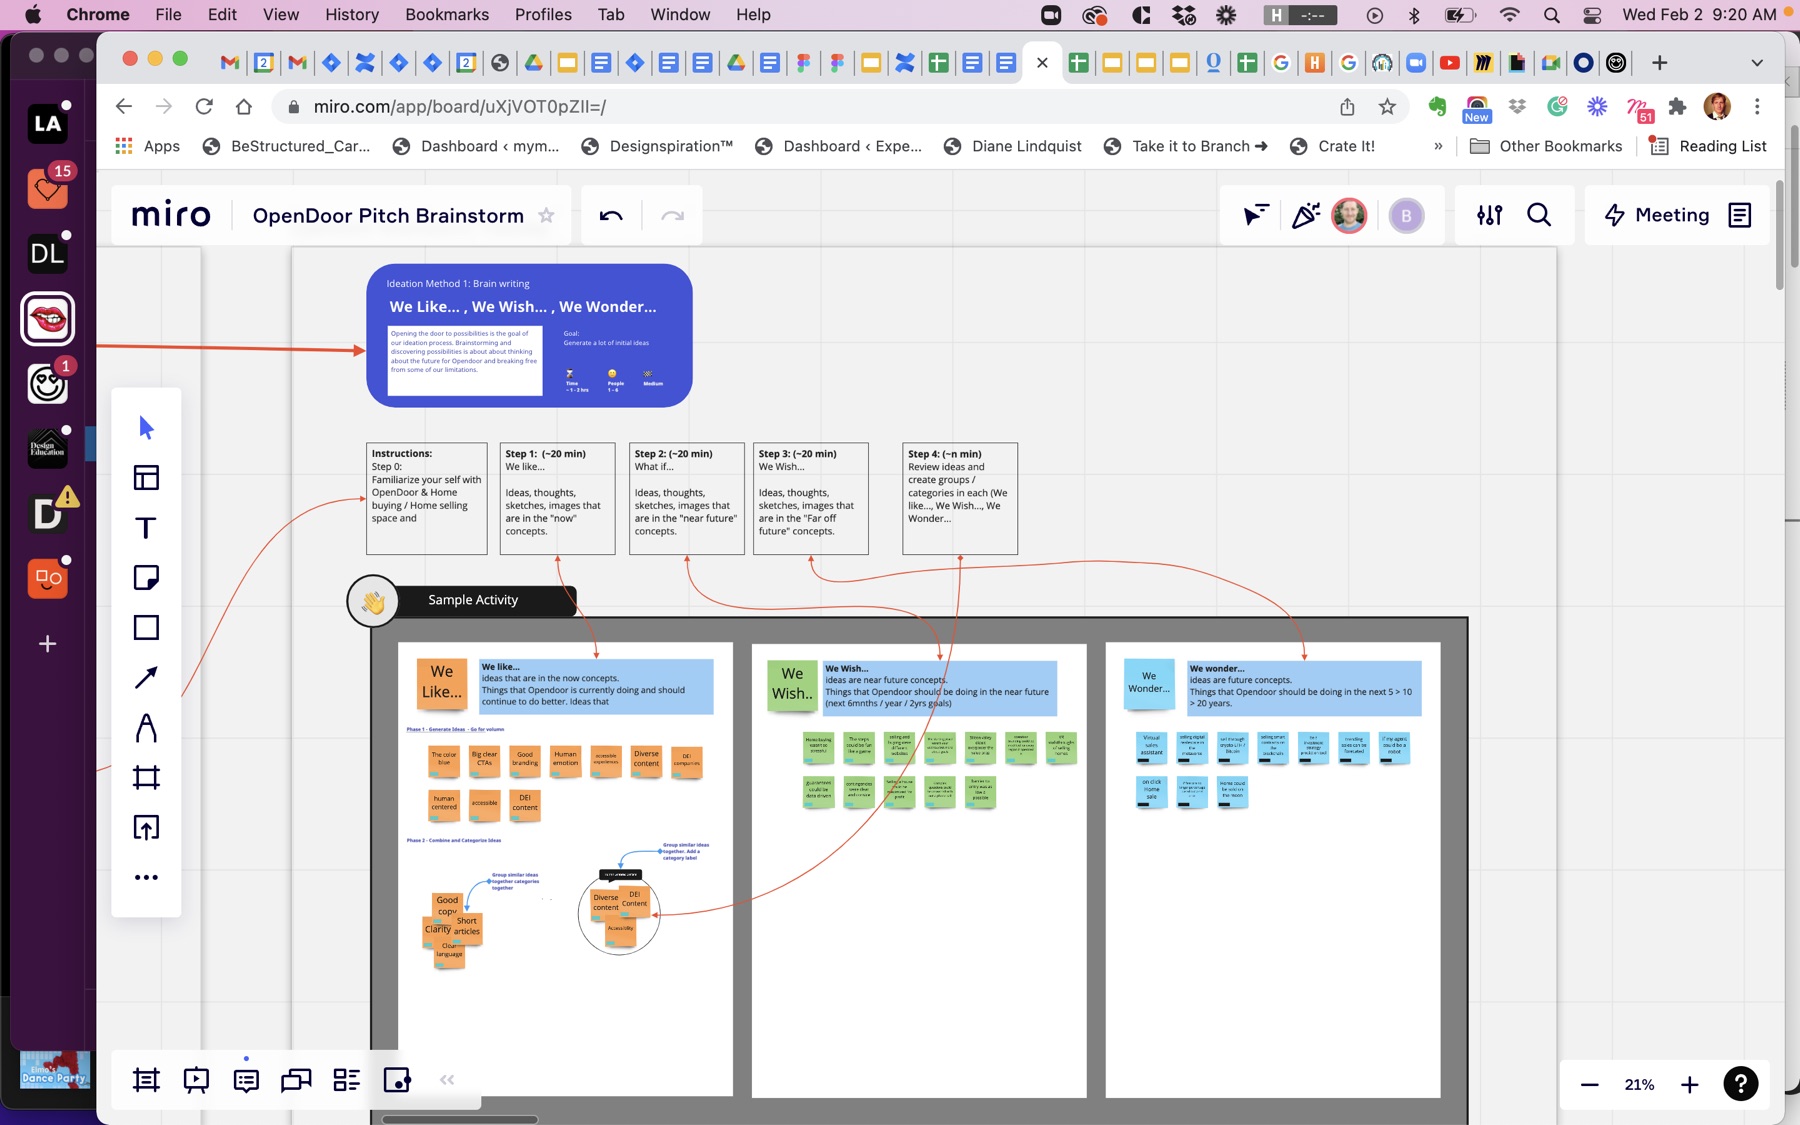
Task: Open the Bookmarks menu in menu bar
Action: (x=447, y=14)
